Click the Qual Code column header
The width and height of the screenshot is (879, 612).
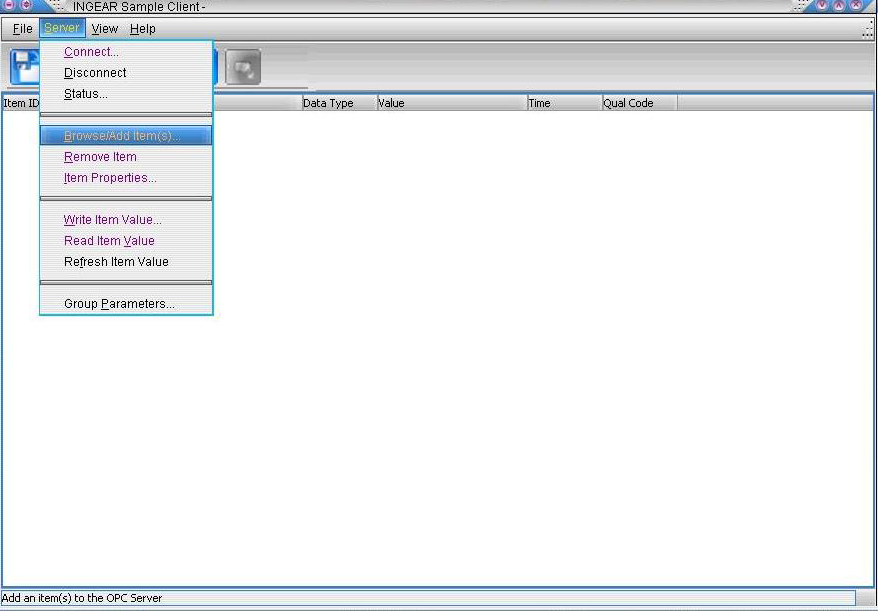[x=640, y=103]
